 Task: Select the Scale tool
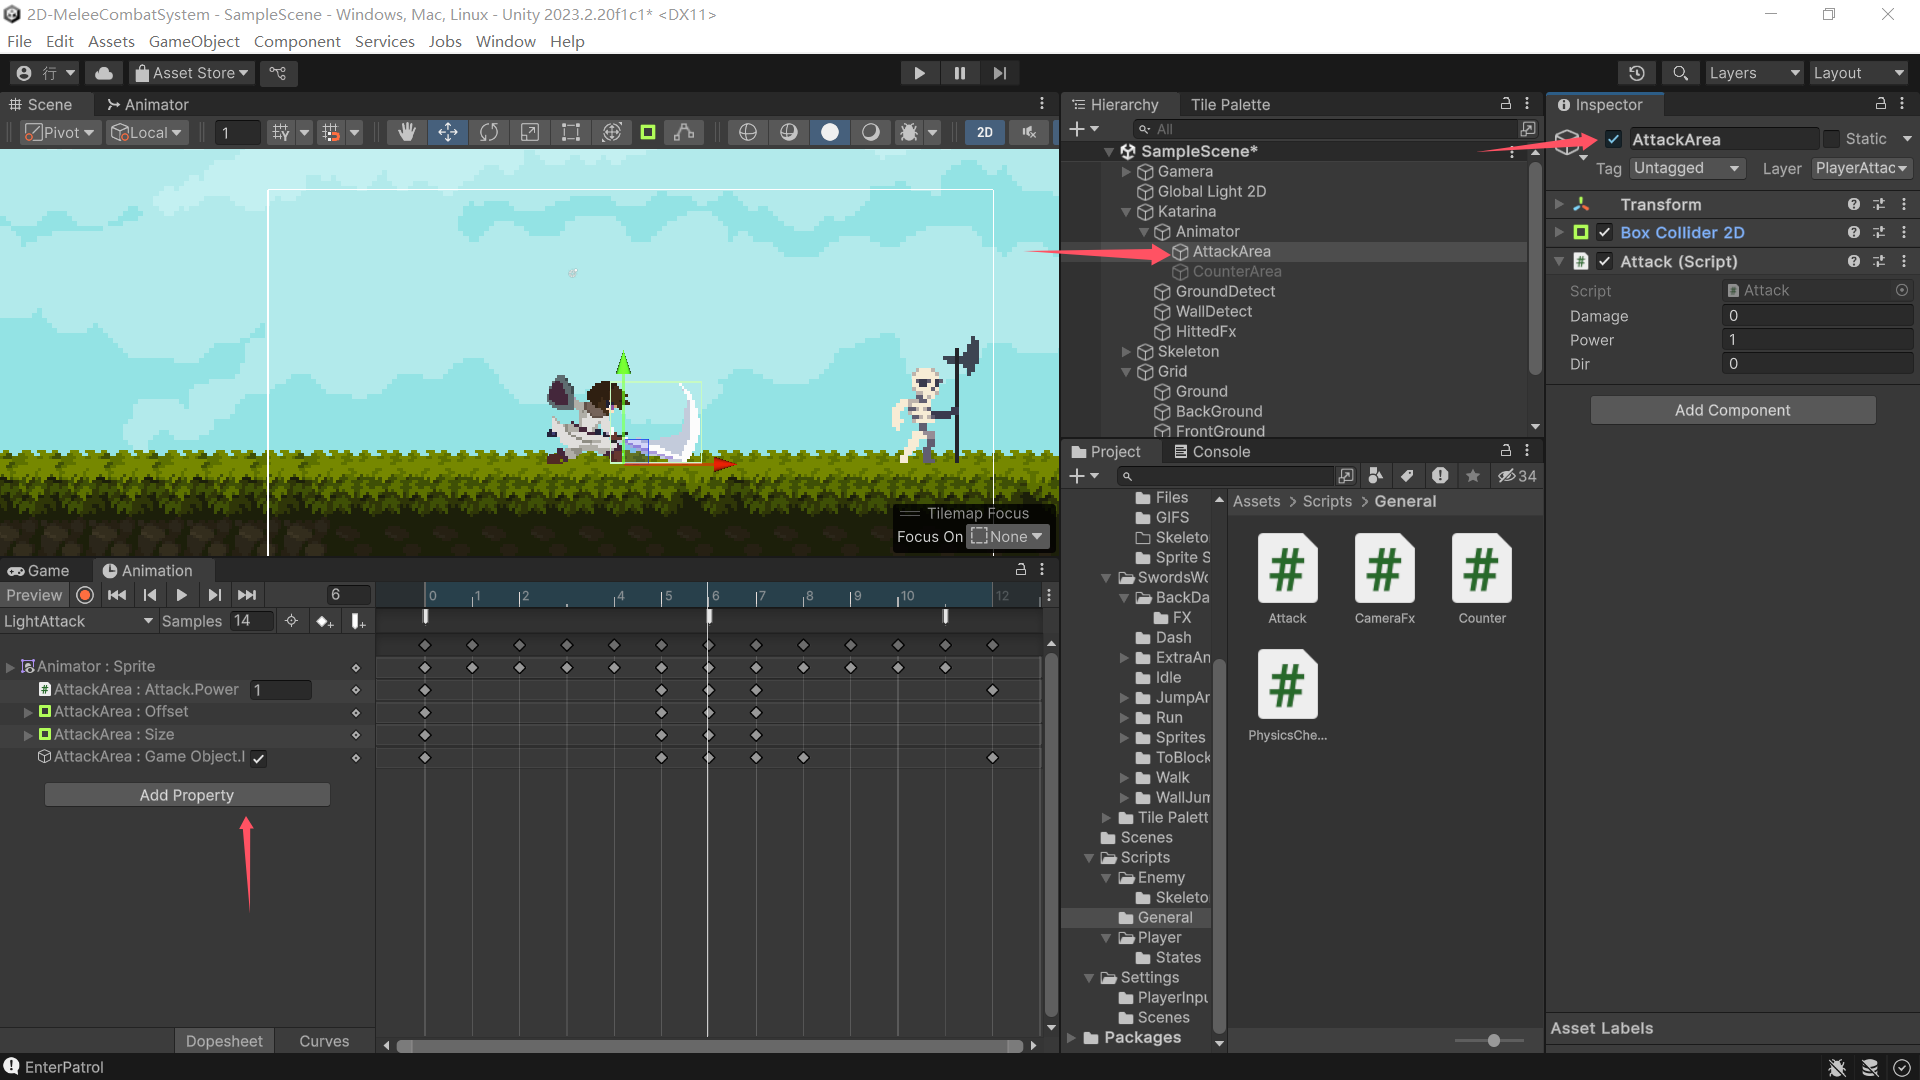[x=530, y=132]
